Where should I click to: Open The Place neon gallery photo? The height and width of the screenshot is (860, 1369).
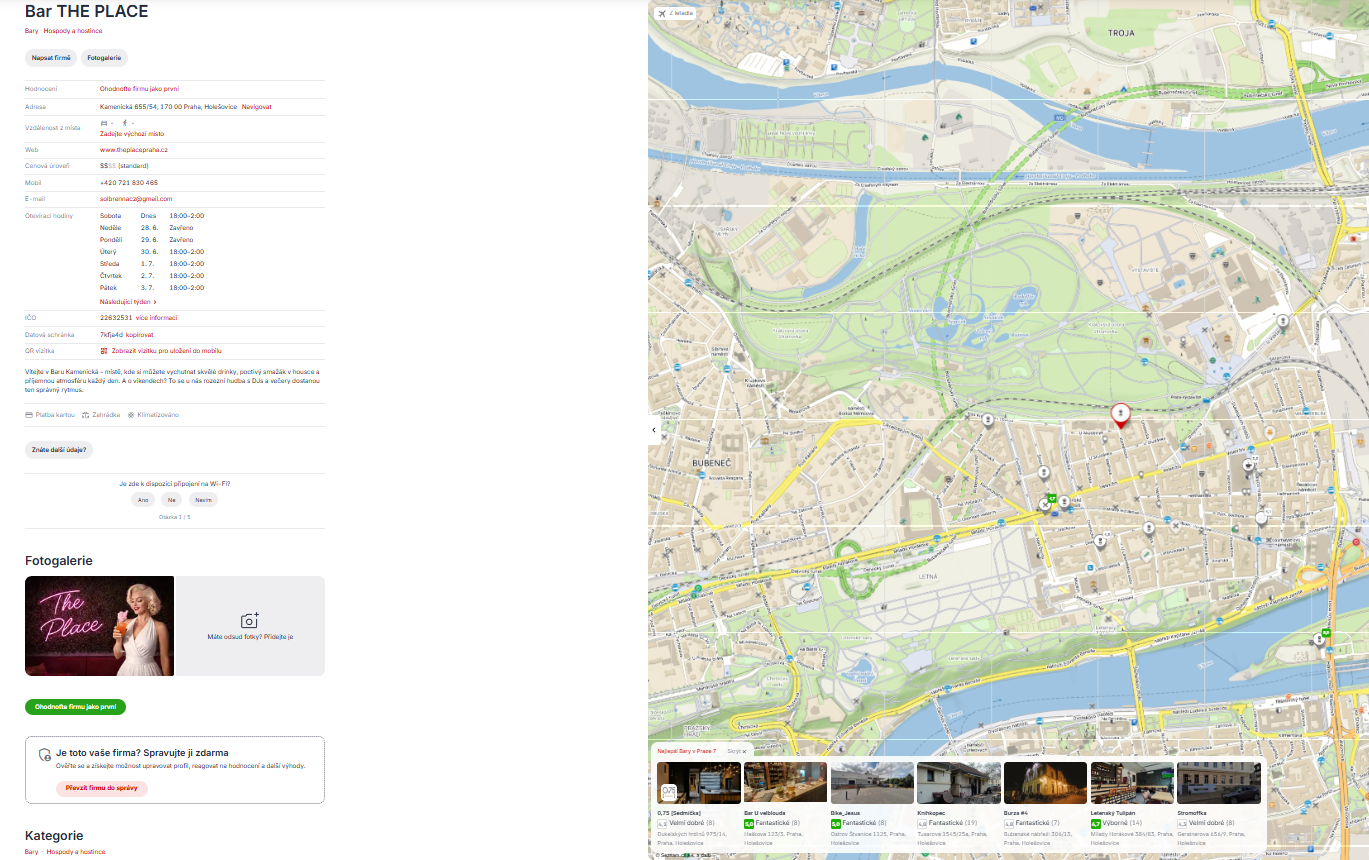point(99,626)
